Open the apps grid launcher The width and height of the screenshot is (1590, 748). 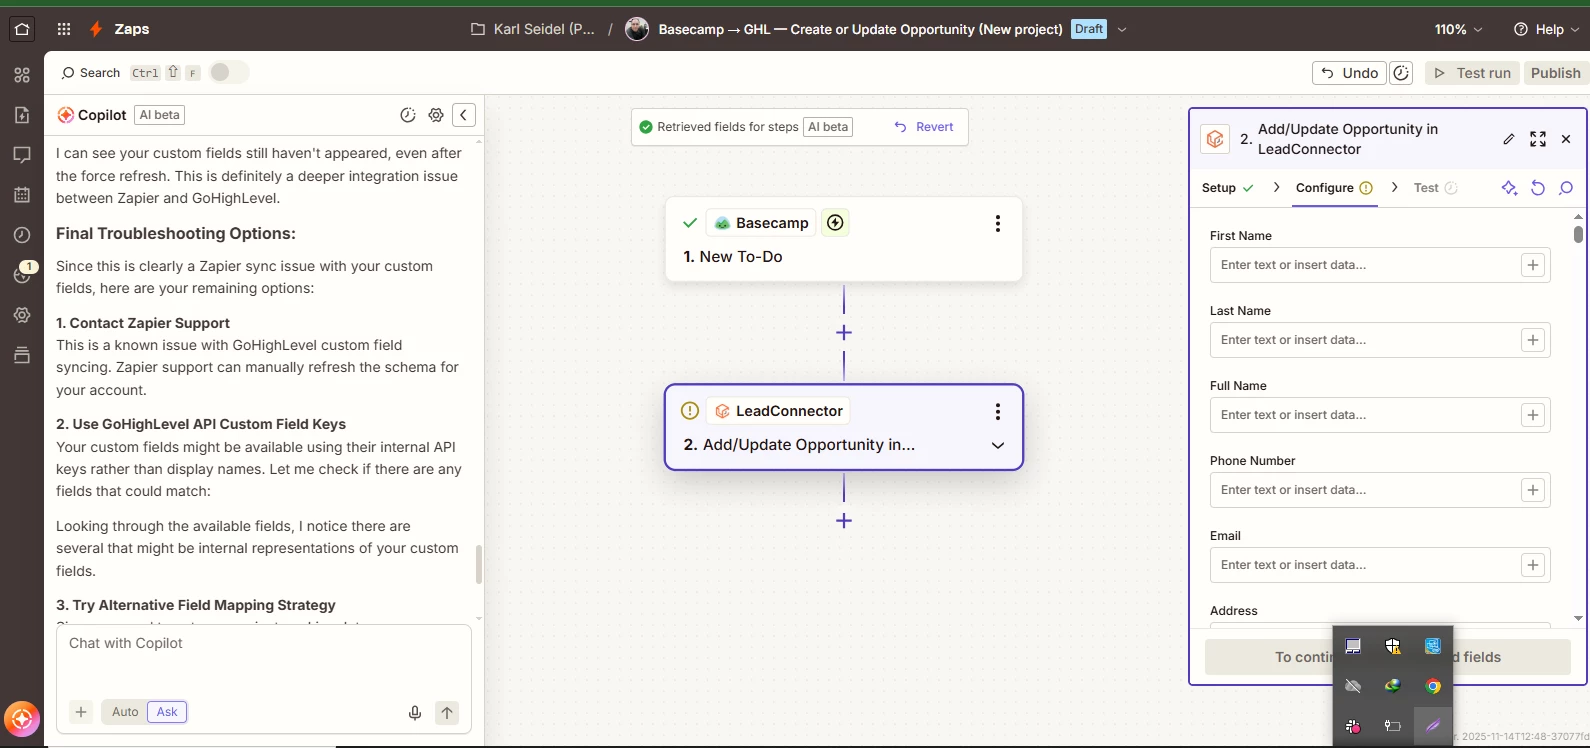tap(64, 29)
